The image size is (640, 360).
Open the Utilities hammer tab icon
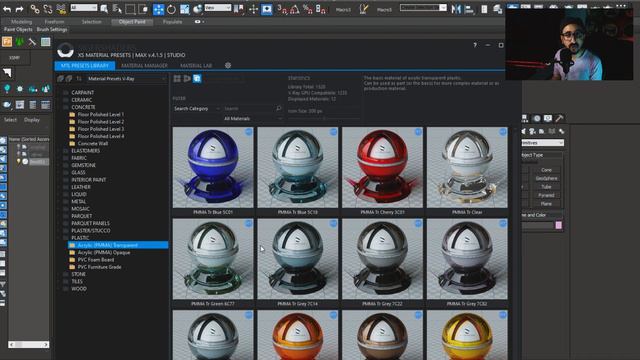coord(559,118)
